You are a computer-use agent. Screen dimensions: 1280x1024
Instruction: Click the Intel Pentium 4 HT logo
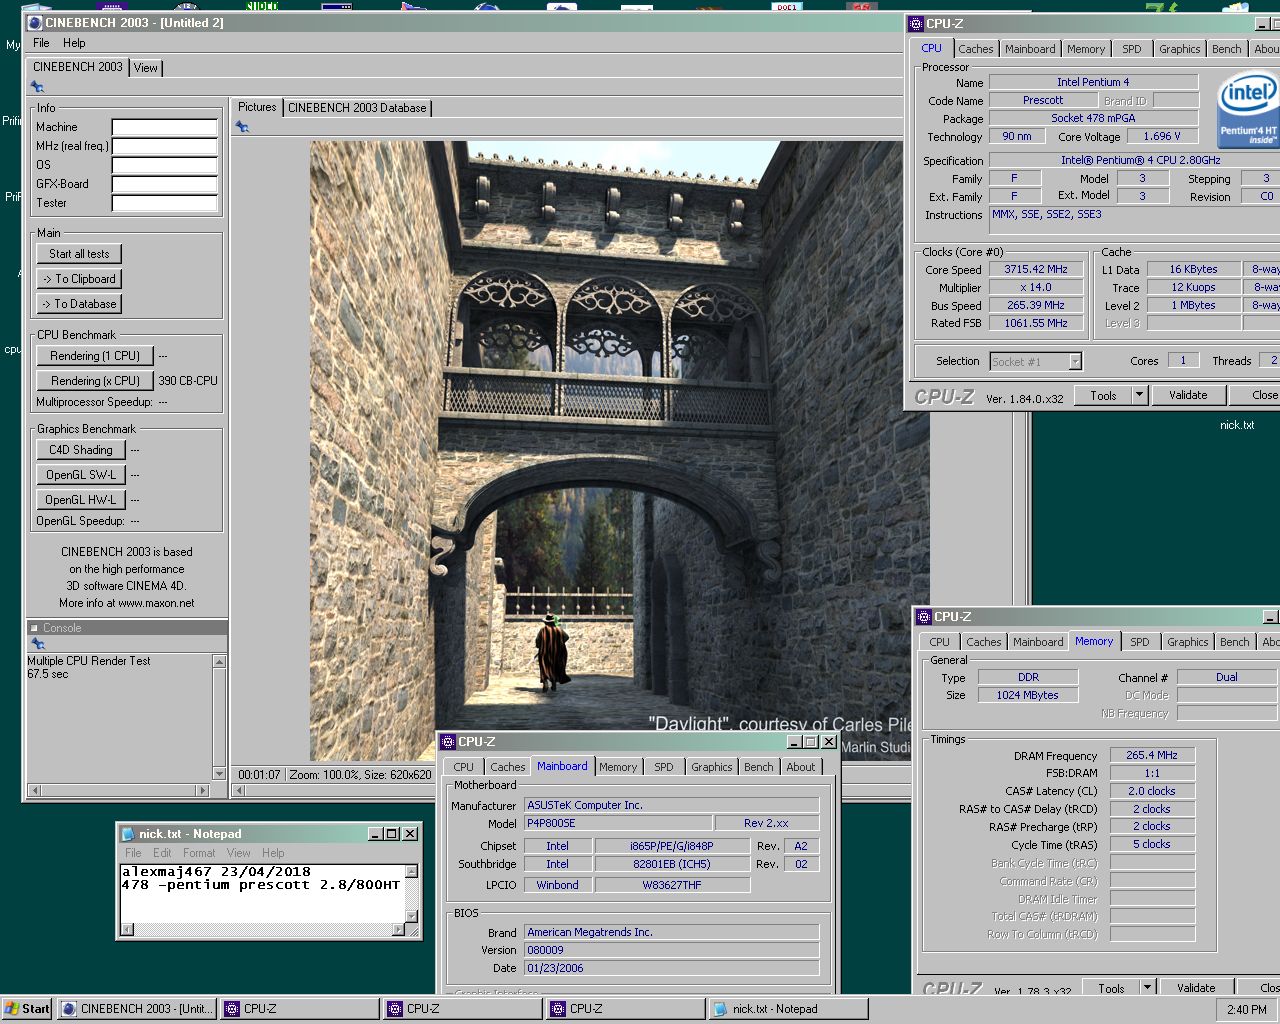1248,110
